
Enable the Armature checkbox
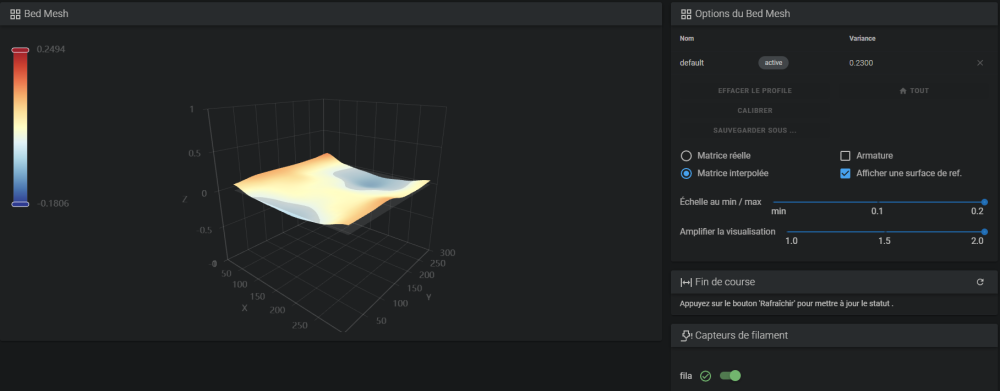[x=846, y=156]
